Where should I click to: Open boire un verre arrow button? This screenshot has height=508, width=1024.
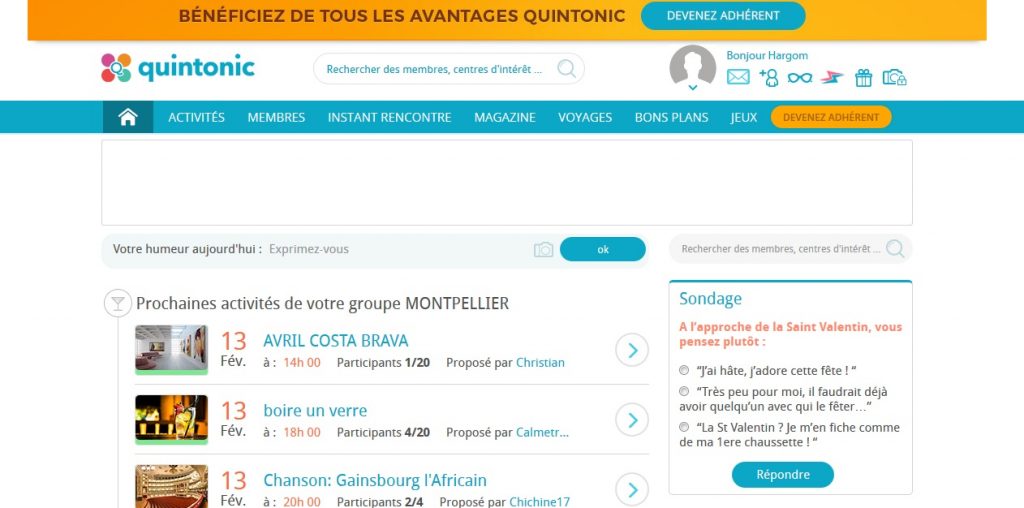(x=632, y=420)
